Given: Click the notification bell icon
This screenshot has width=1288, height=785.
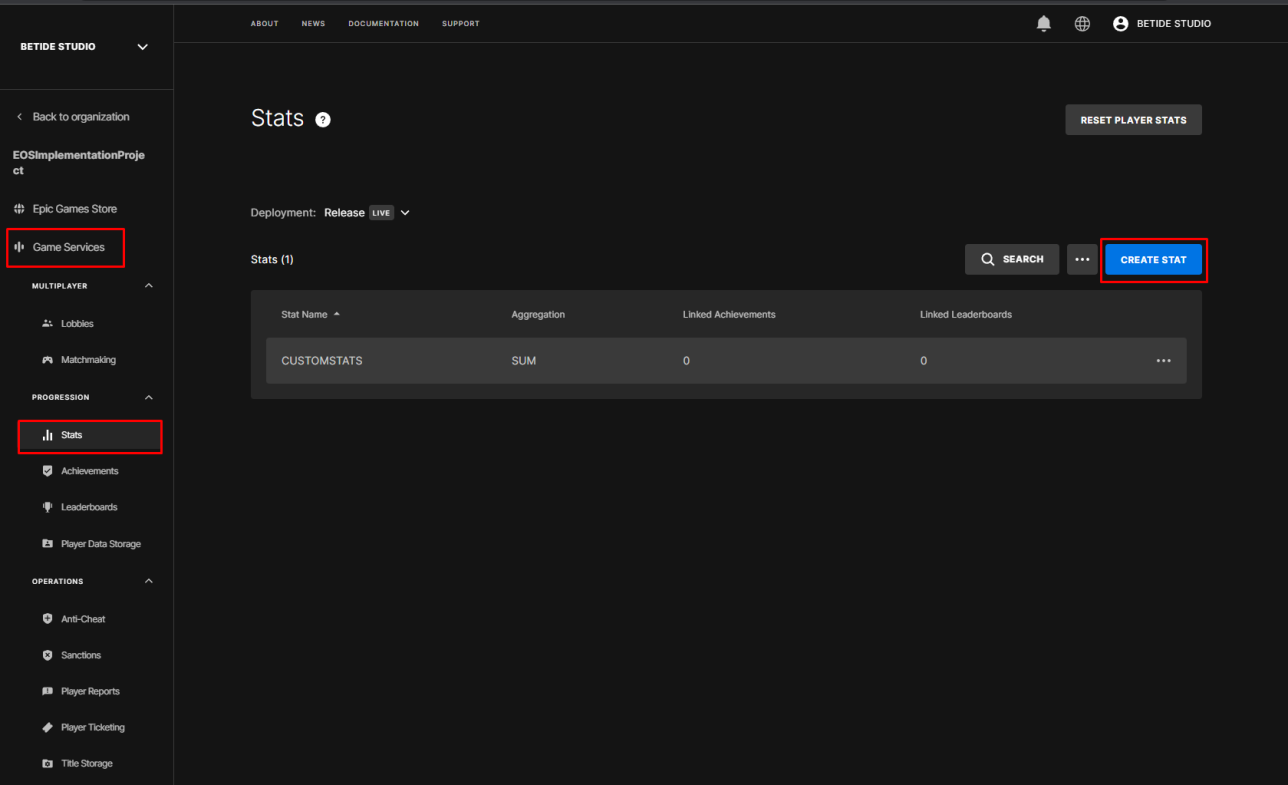Looking at the screenshot, I should [x=1044, y=24].
